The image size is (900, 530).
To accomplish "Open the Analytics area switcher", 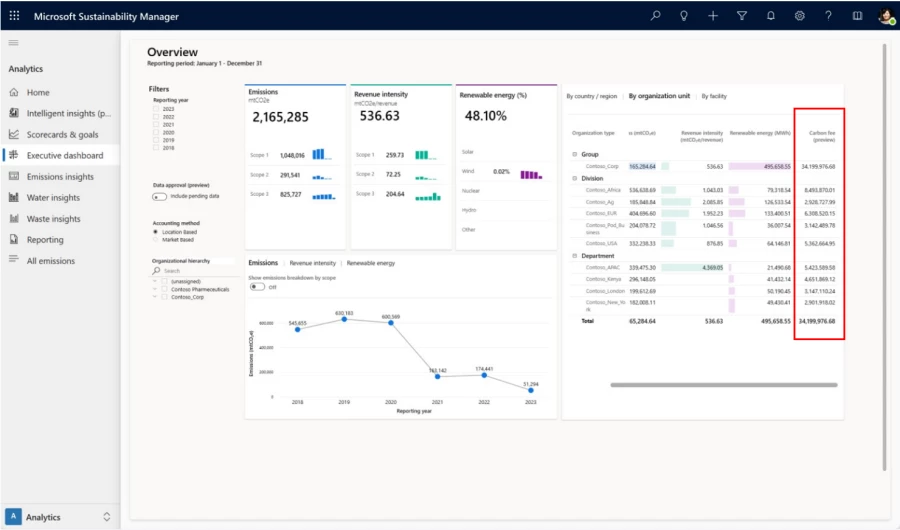I will pos(107,517).
